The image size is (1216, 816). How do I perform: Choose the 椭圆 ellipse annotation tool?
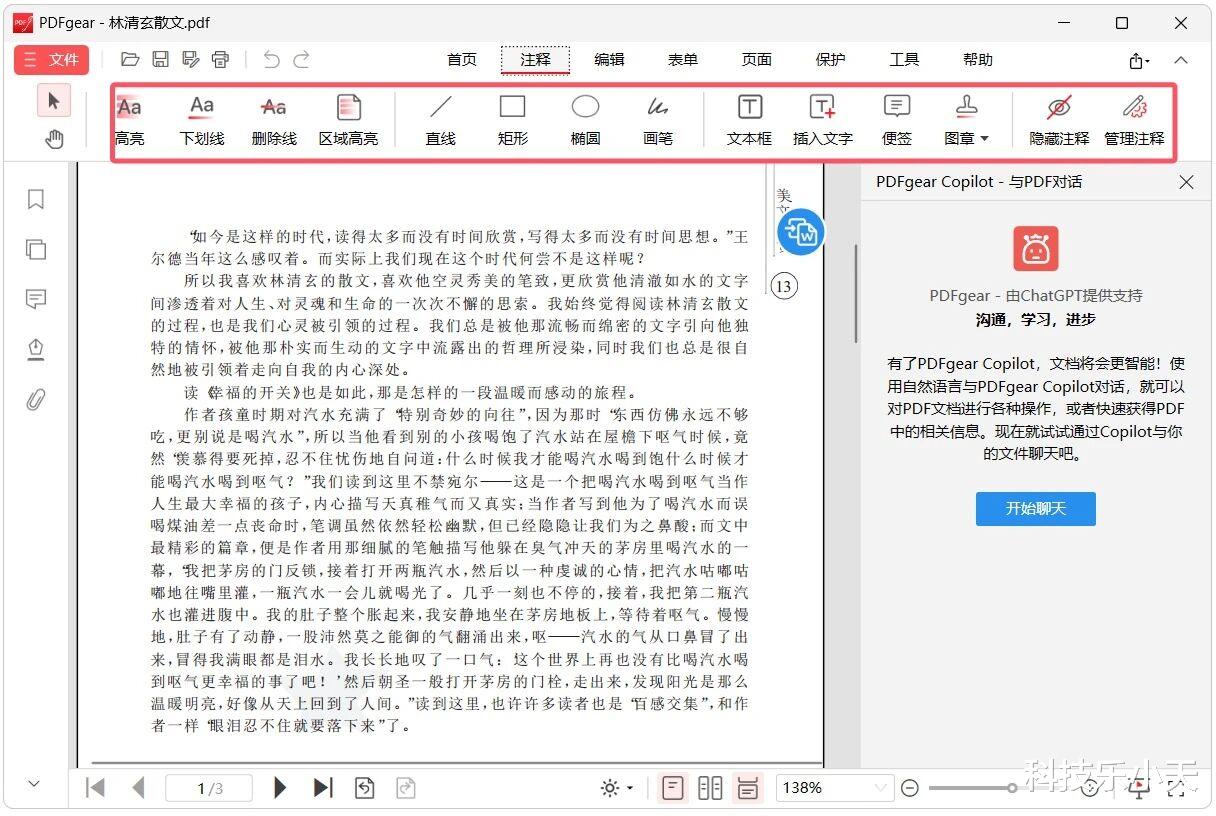point(585,120)
